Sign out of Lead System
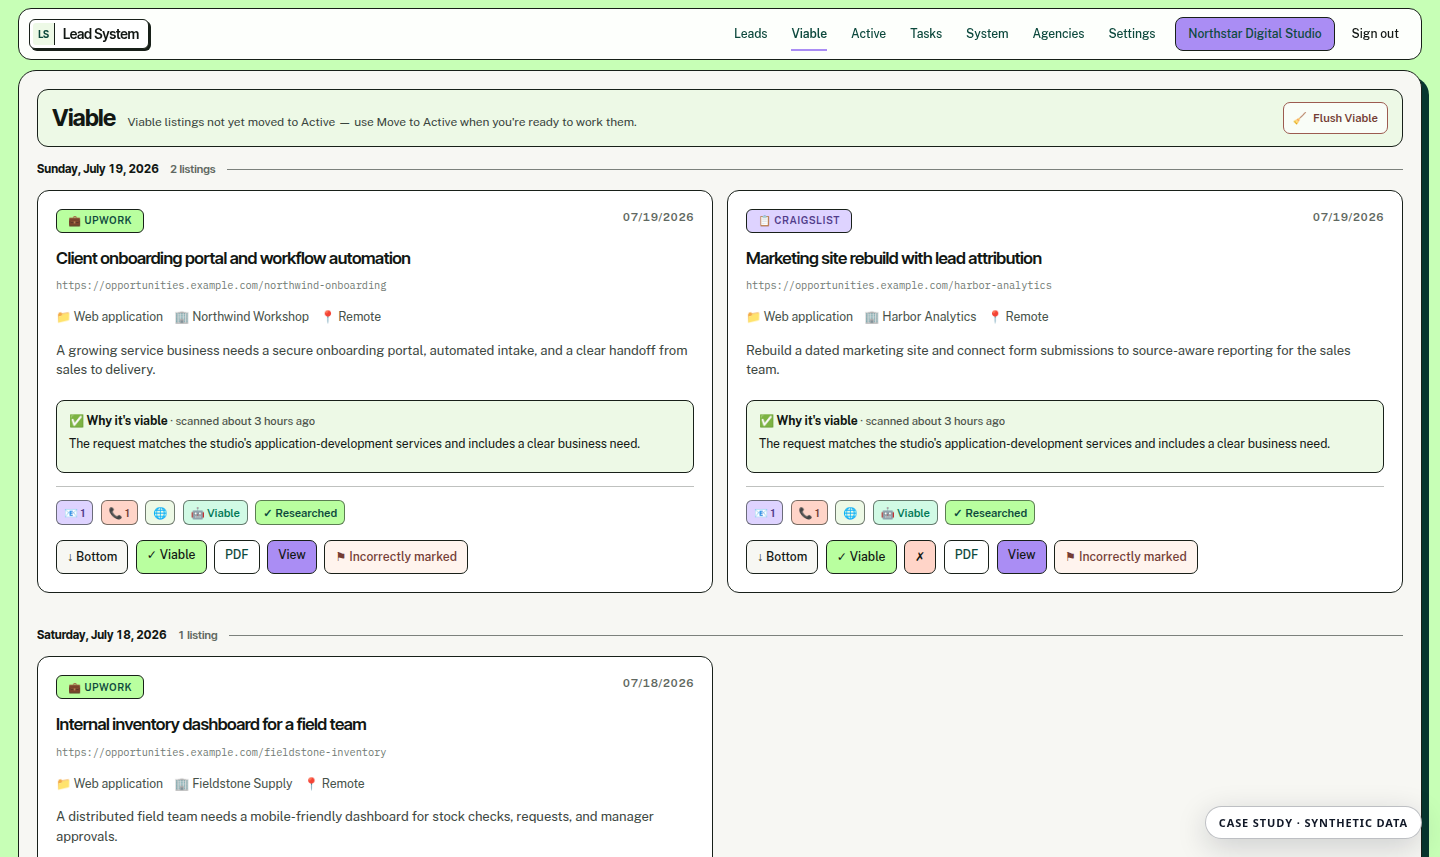 click(1375, 33)
